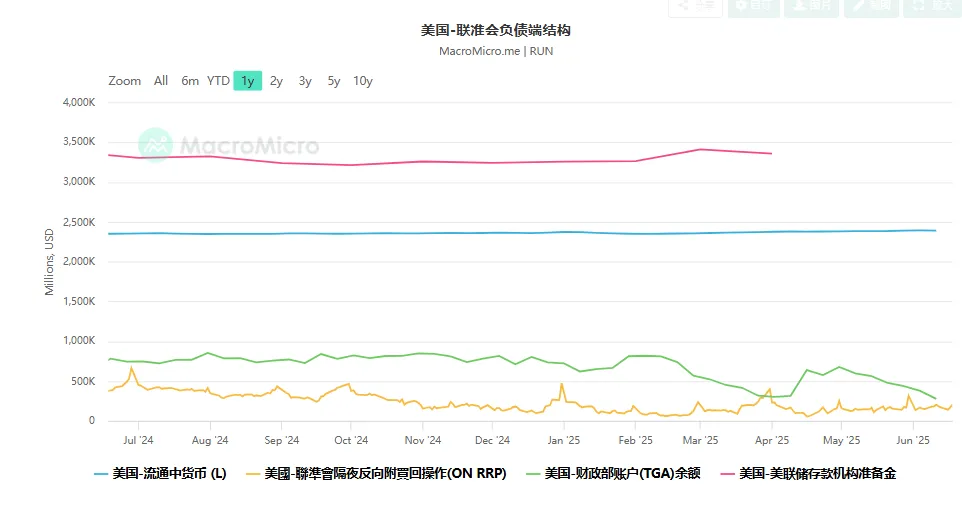Select the 6m zoom range
962x513 pixels.
(190, 81)
